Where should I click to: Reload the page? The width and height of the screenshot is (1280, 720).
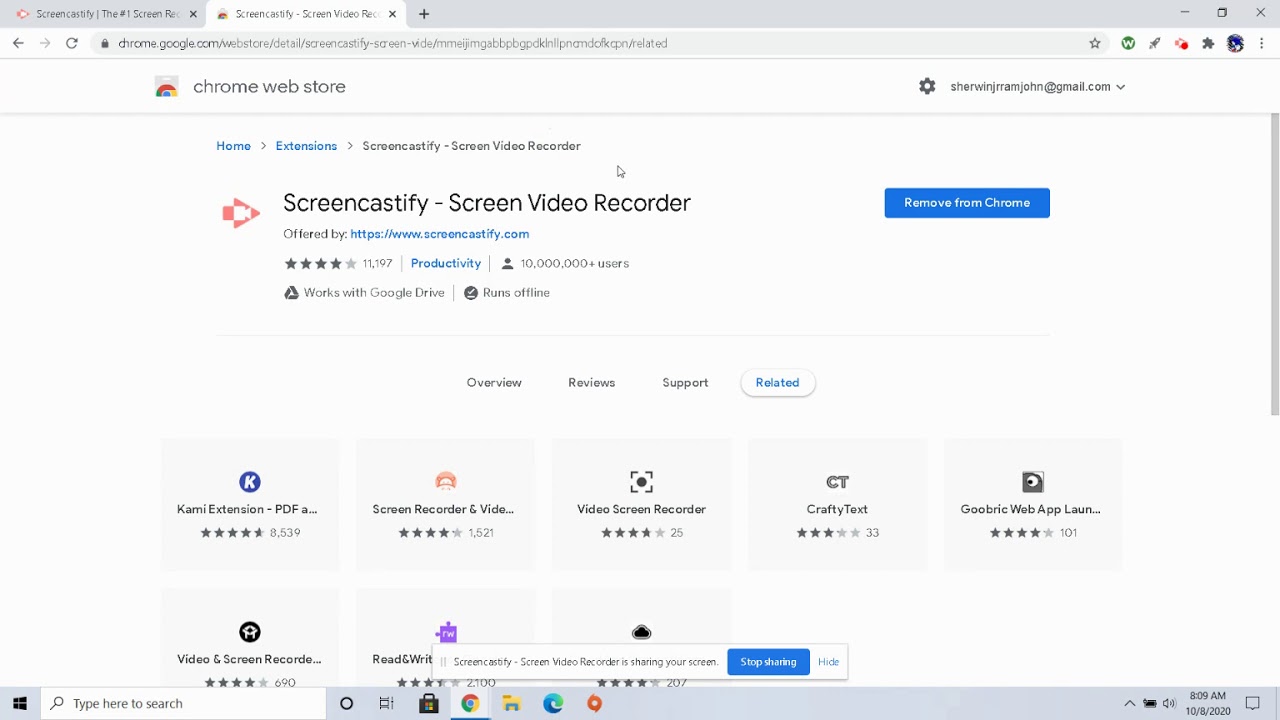tap(72, 43)
